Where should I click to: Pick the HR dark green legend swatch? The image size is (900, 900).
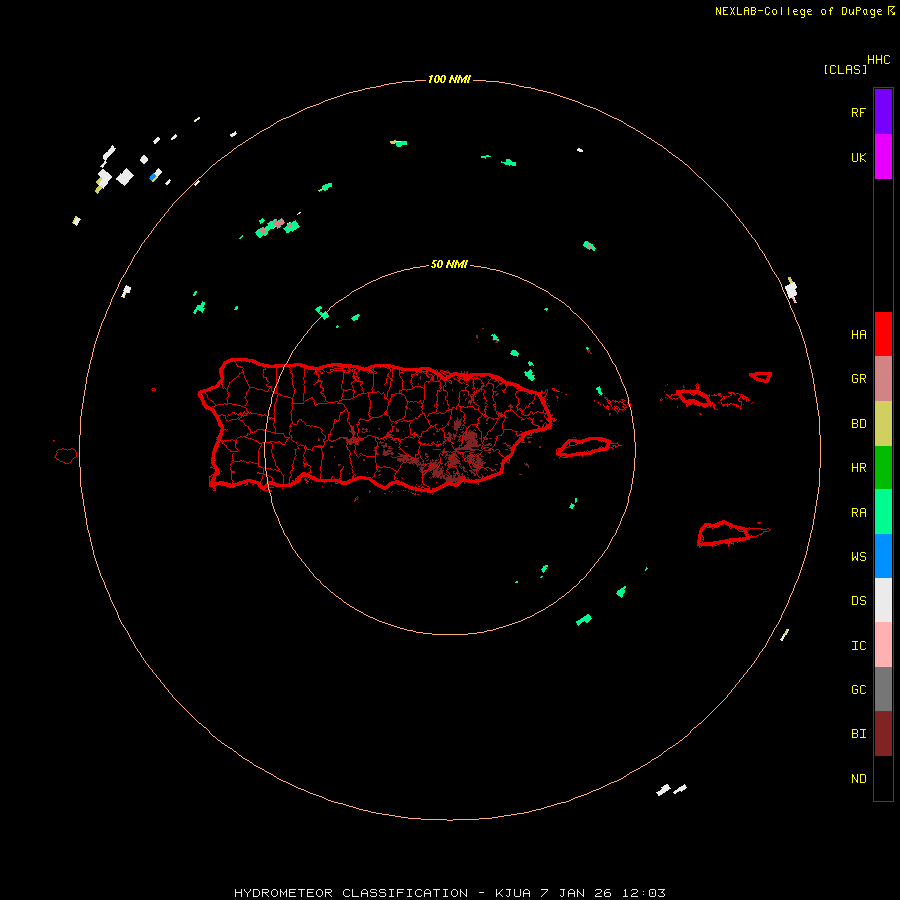[x=883, y=468]
